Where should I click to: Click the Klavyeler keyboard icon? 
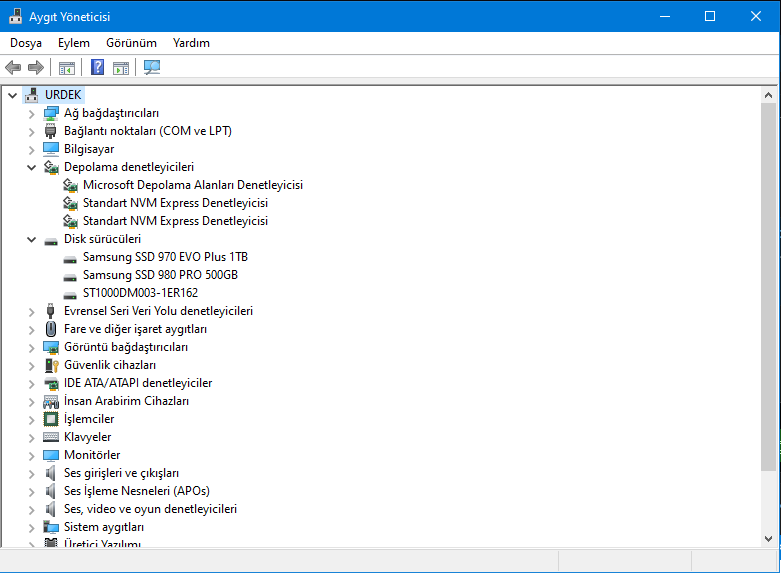coord(51,437)
